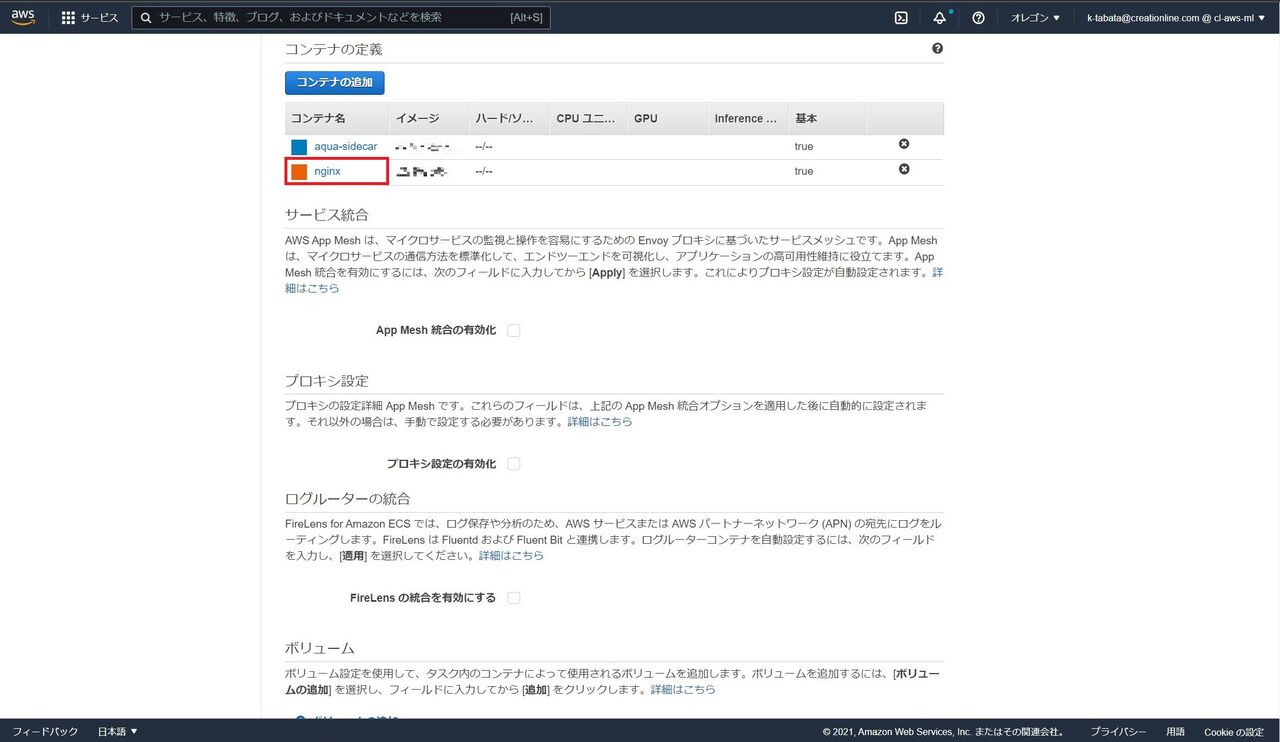The width and height of the screenshot is (1280, 742).
Task: Open Cookie の設定 in the footer
Action: click(x=1234, y=732)
